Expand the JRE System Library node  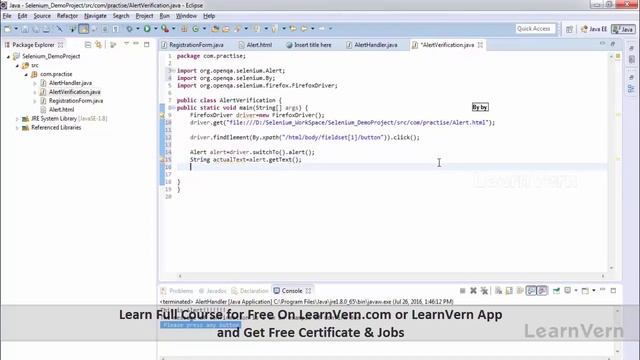pos(17,119)
